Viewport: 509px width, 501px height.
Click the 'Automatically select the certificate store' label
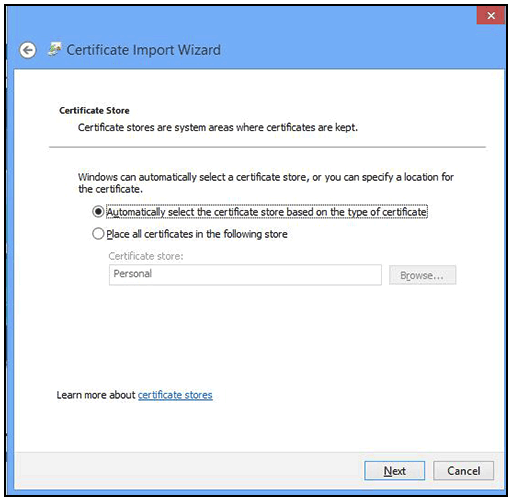[267, 212]
